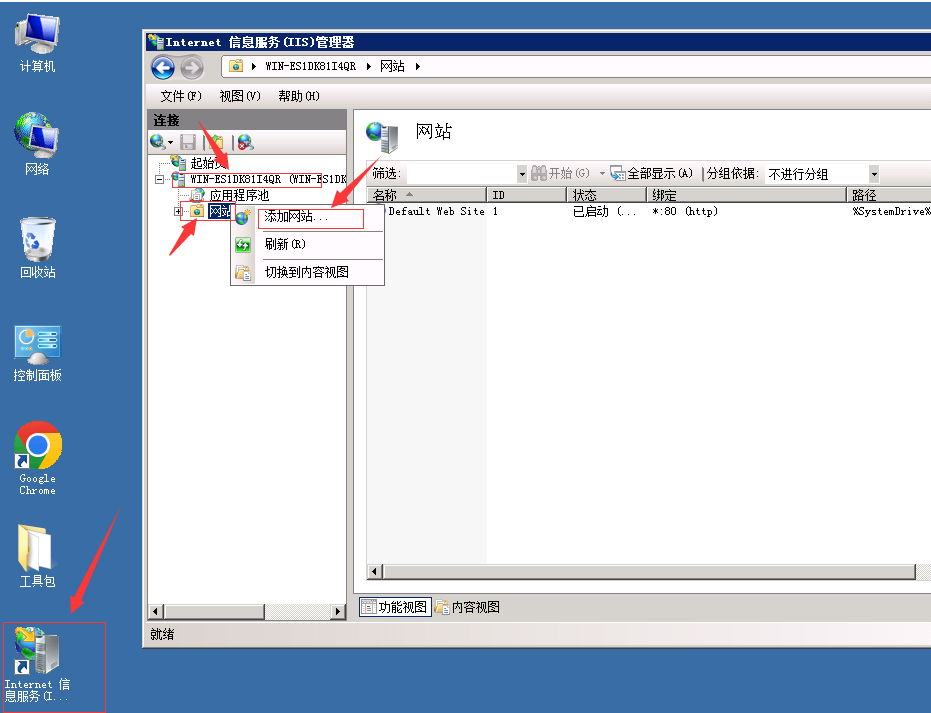Image resolution: width=931 pixels, height=713 pixels.
Task: Collapse the WIN-ES1DK81I4QR server node
Action: pyautogui.click(x=159, y=179)
